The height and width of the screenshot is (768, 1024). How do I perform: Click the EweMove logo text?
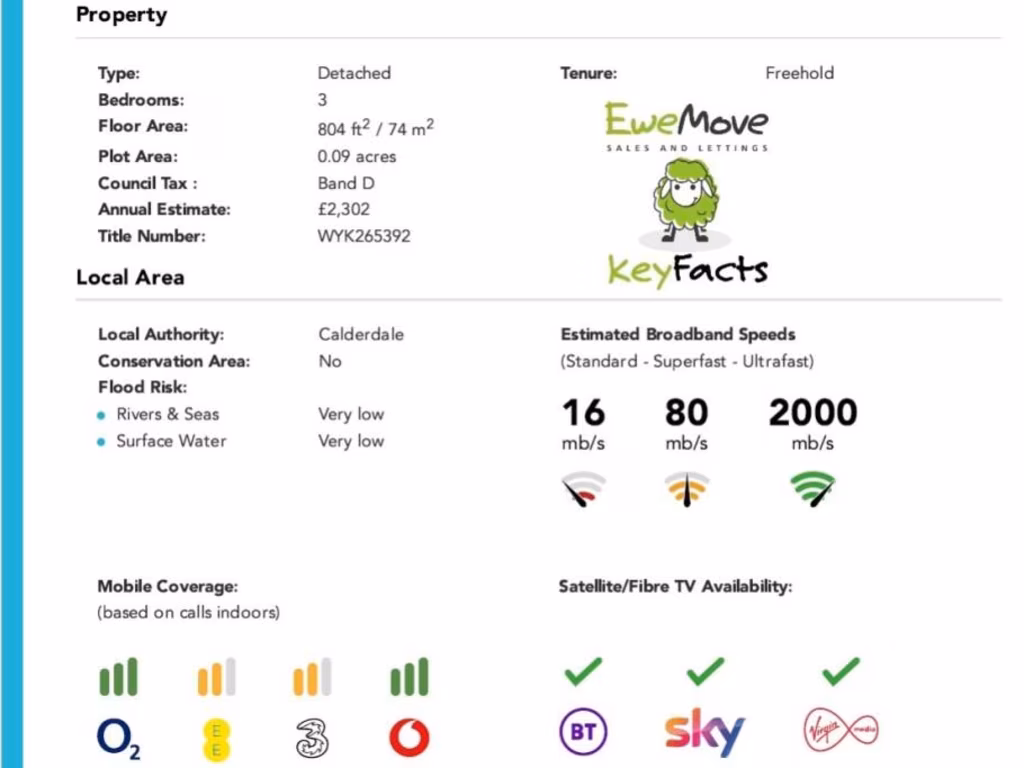(686, 122)
